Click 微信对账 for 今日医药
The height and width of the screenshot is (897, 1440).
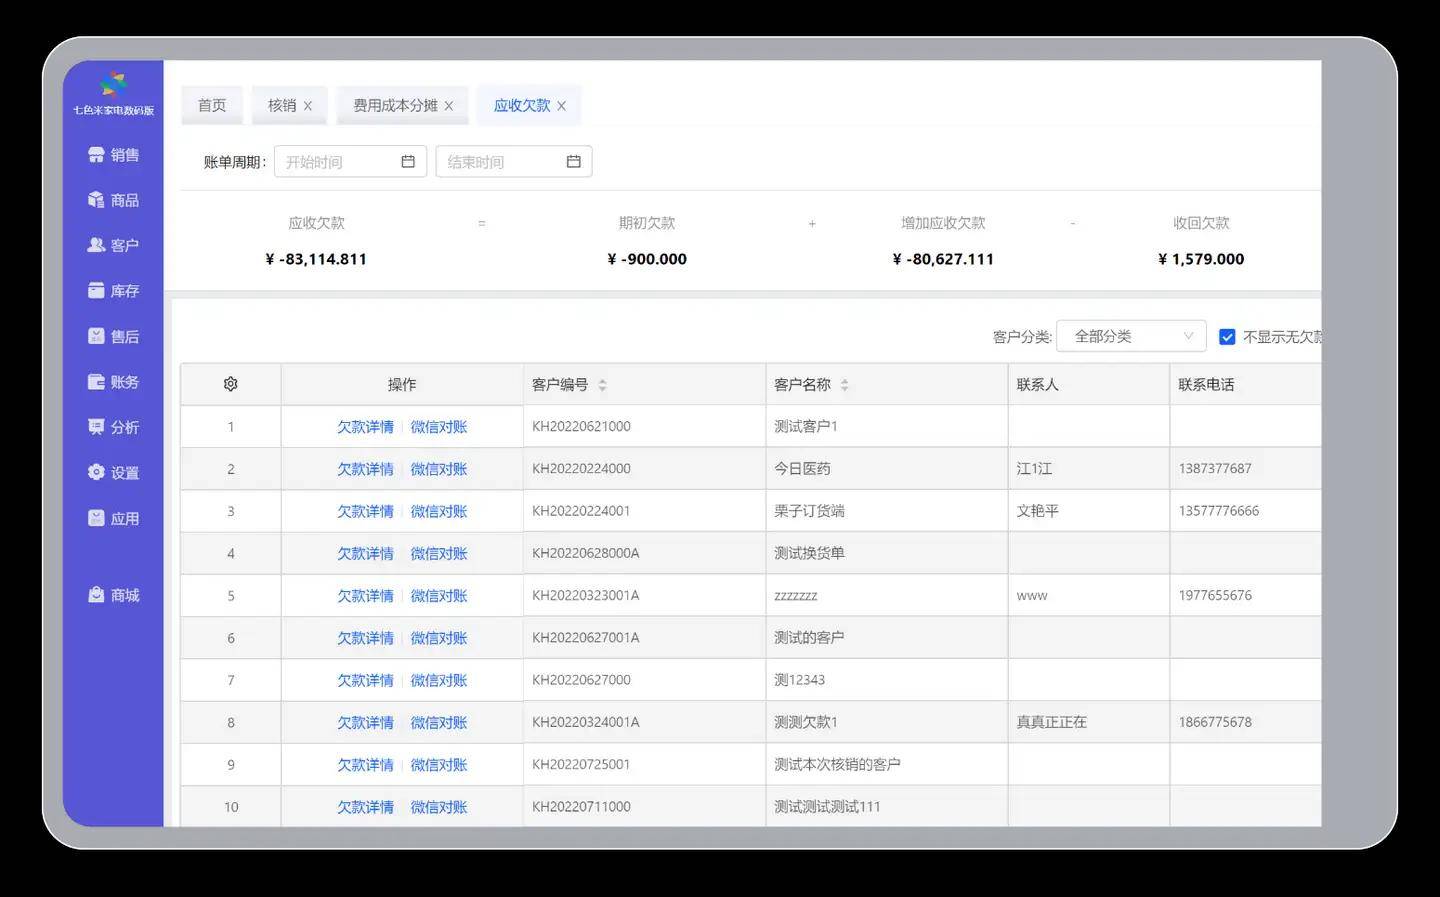439,469
